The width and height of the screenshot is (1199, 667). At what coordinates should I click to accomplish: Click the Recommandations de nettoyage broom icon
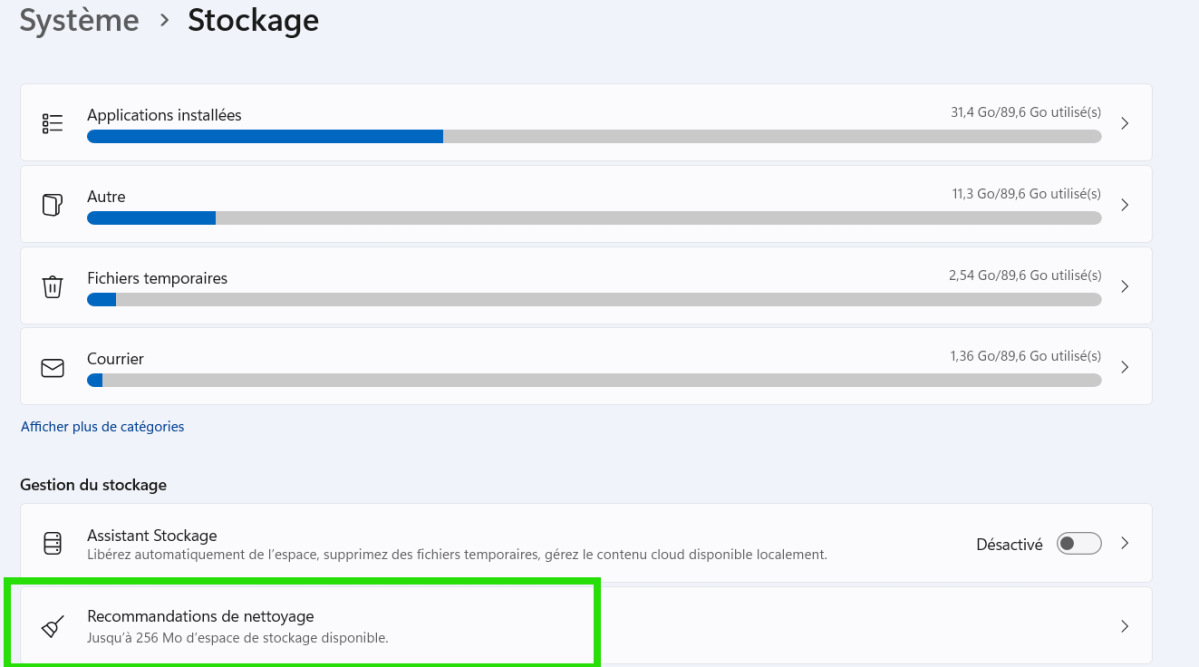(52, 626)
